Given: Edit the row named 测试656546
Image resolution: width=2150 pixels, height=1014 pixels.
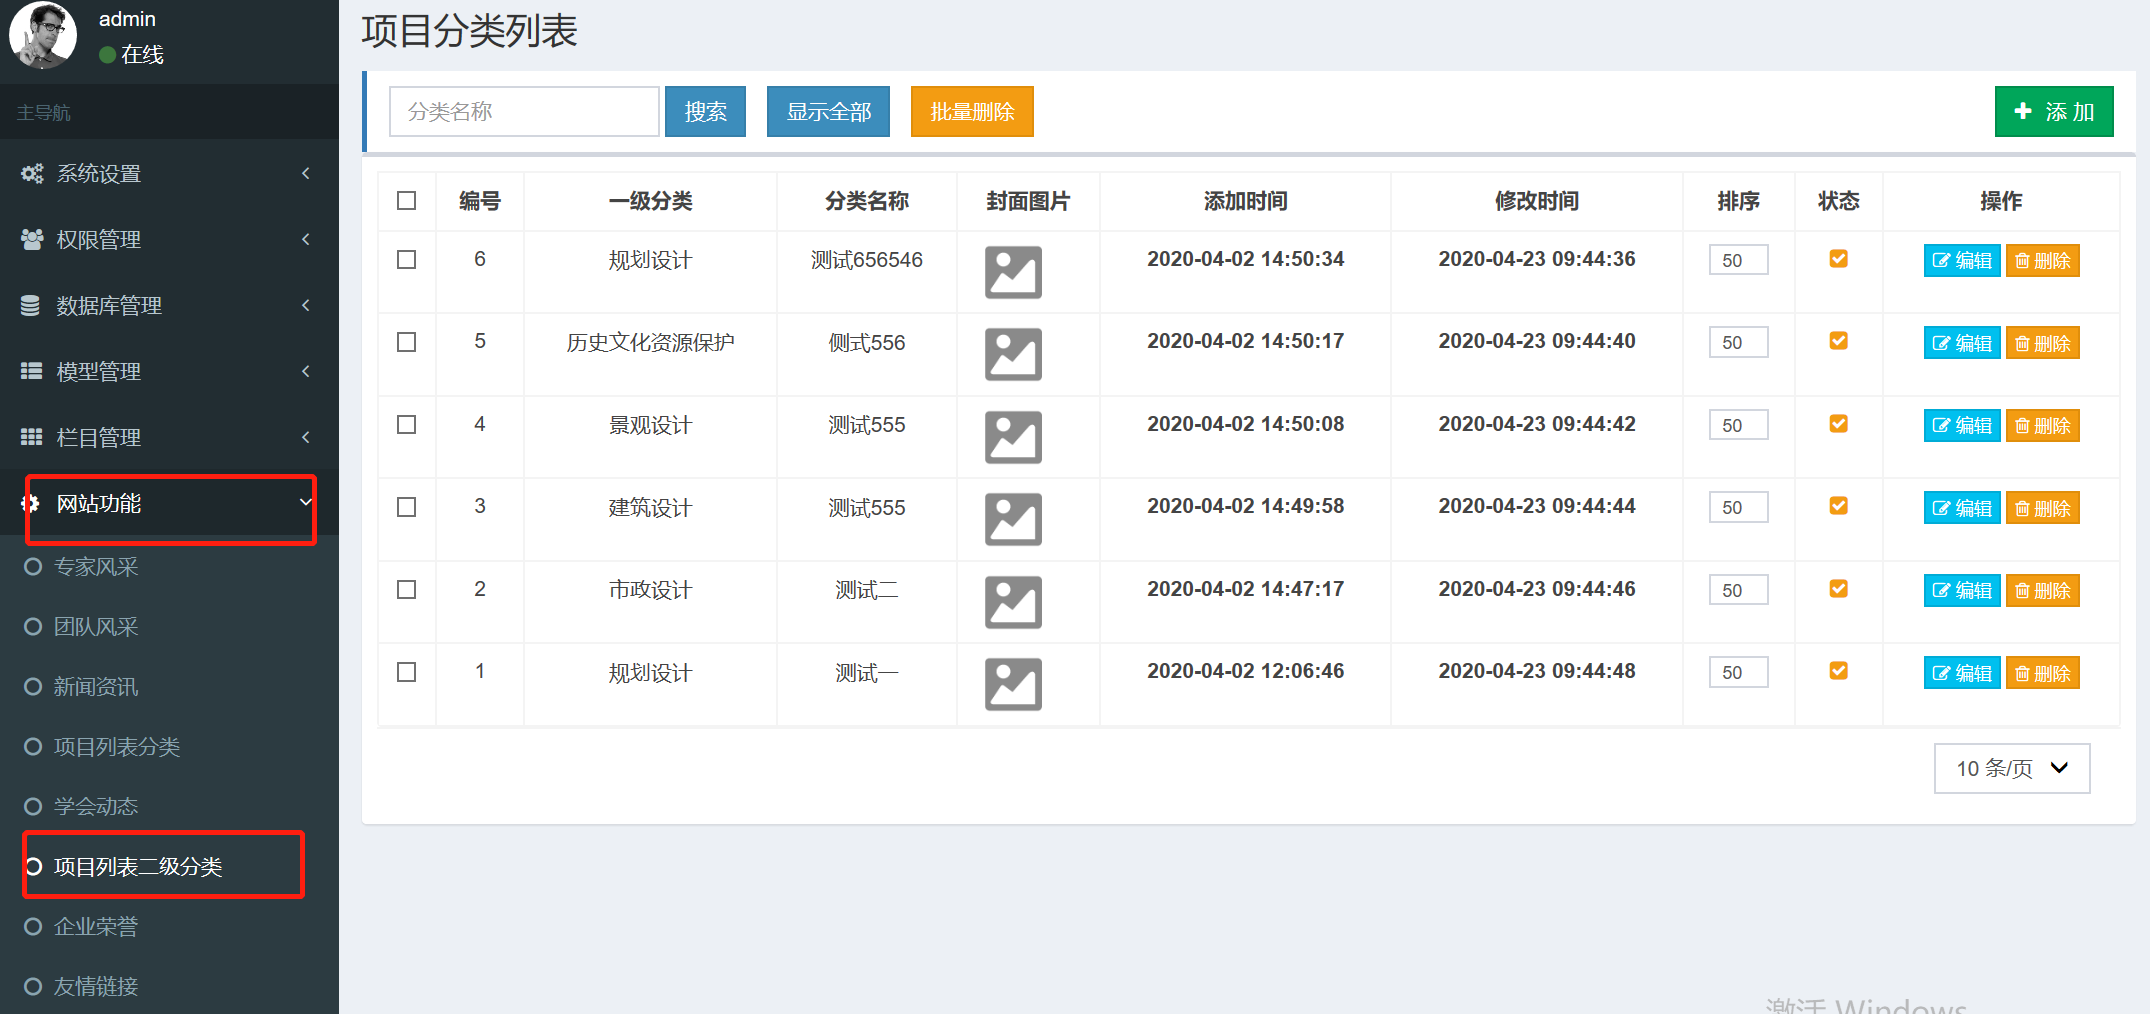Looking at the screenshot, I should point(1962,260).
